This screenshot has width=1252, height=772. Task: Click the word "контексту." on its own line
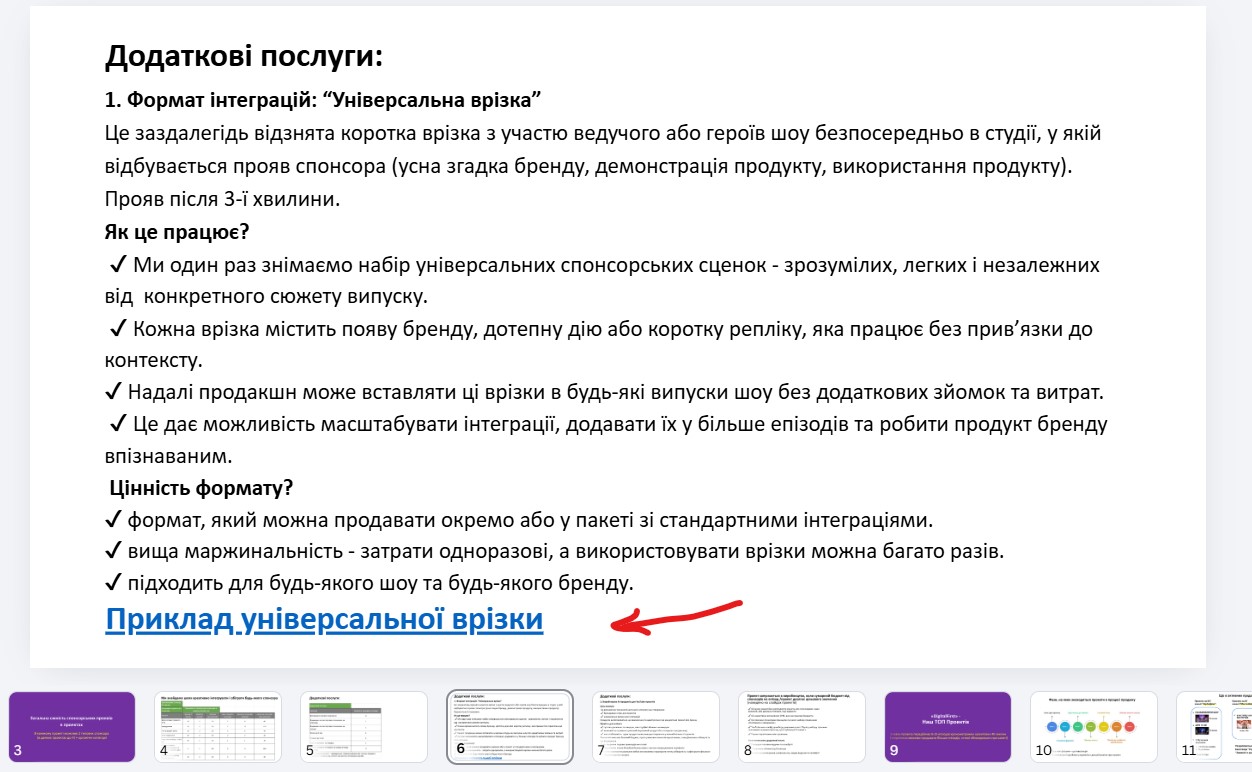(x=155, y=360)
